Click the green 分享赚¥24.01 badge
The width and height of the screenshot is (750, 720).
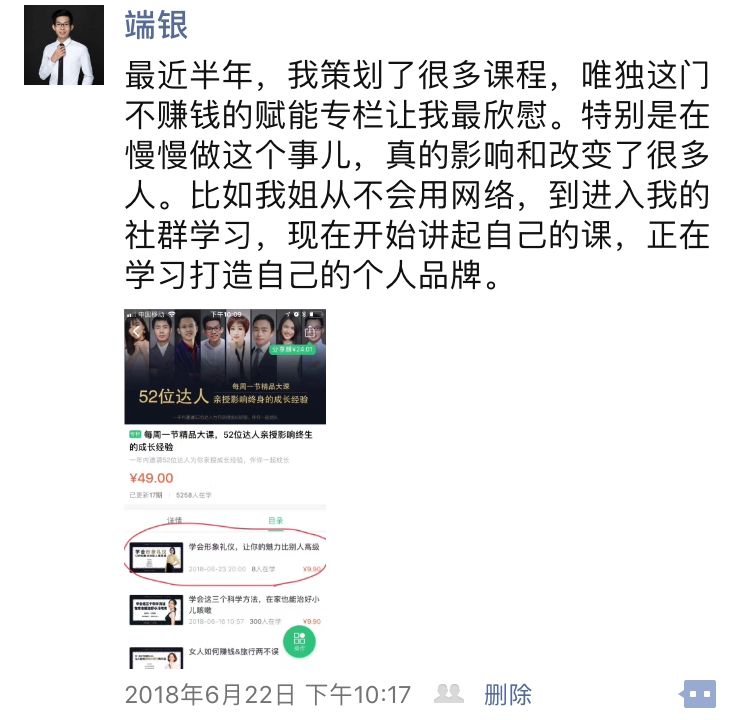292,349
